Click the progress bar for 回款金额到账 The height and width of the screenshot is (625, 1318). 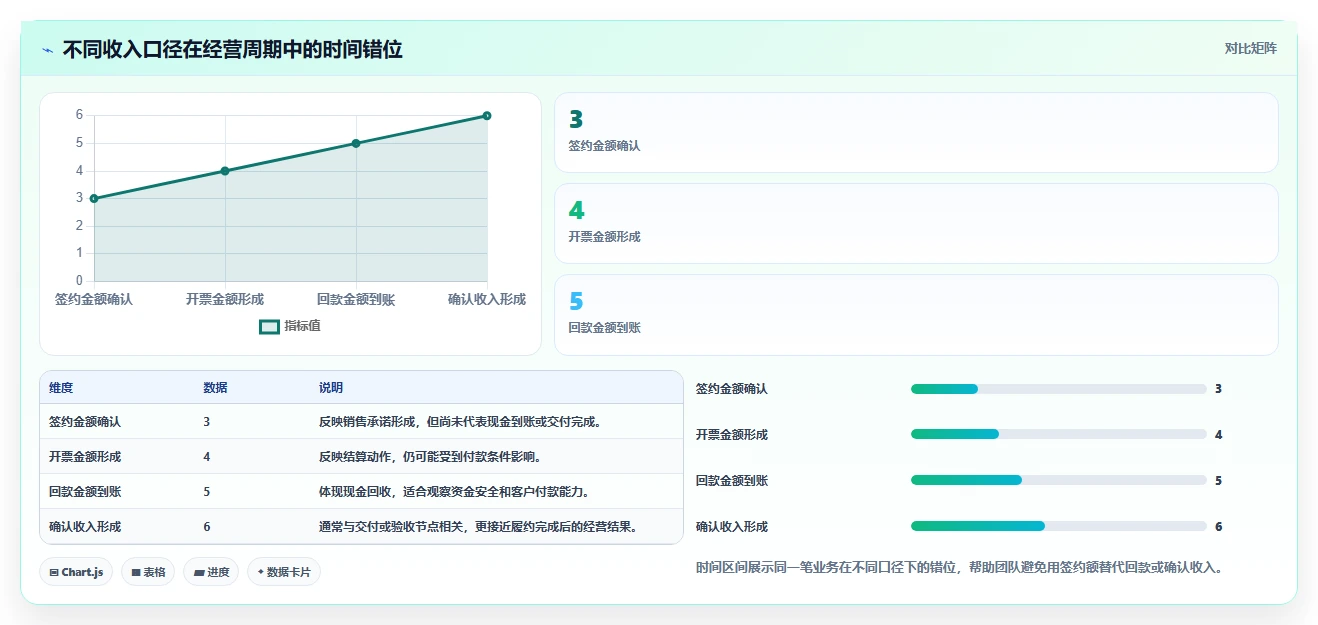point(1059,481)
